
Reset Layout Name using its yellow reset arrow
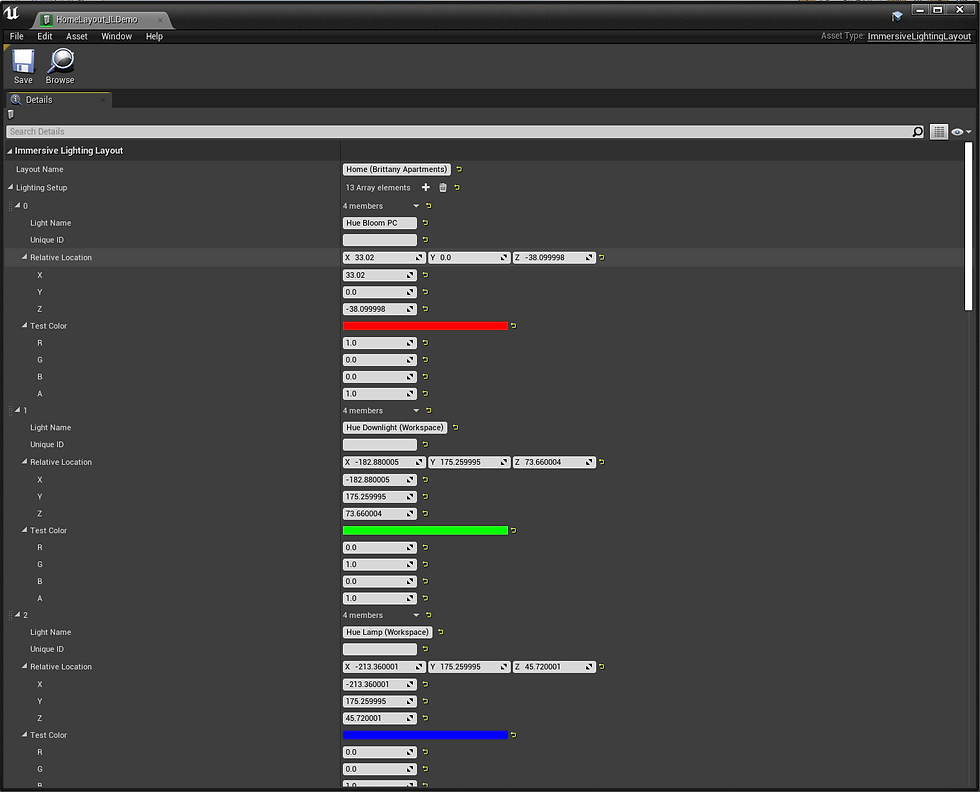click(x=458, y=169)
